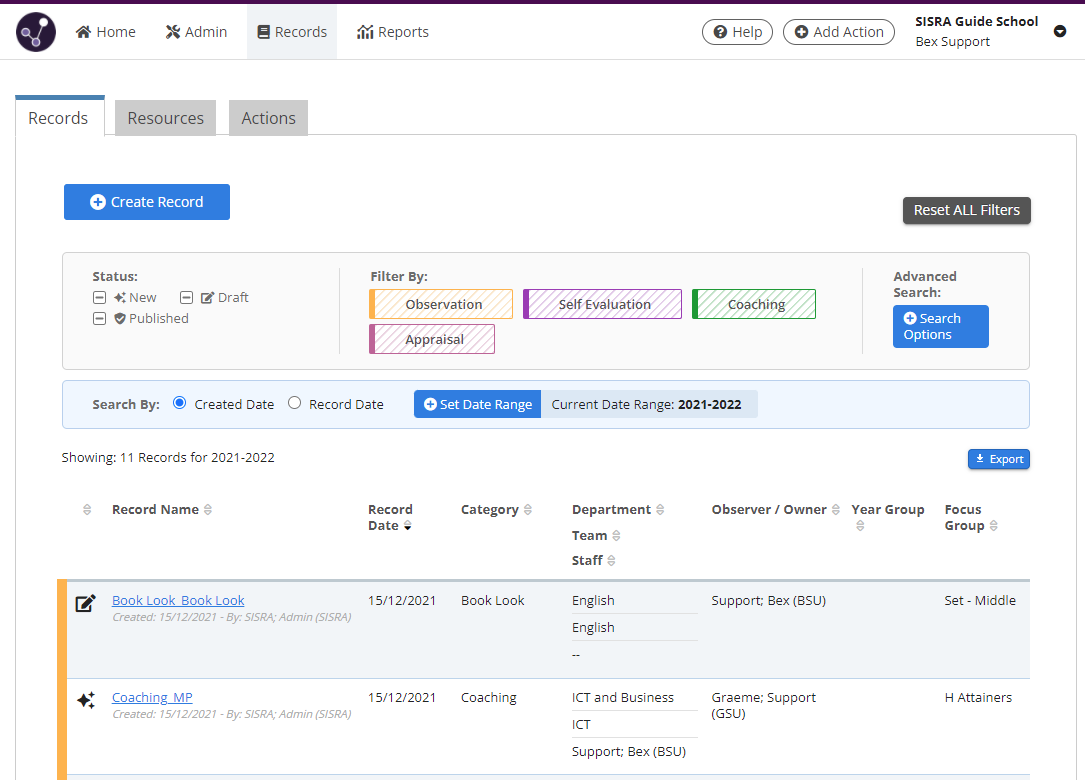Toggle the Published status checkbox
Image resolution: width=1085 pixels, height=780 pixels.
pos(99,318)
